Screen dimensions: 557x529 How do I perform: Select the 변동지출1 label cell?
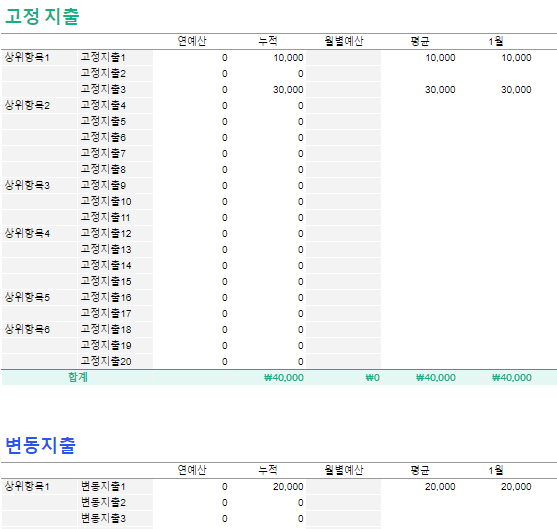pyautogui.click(x=115, y=486)
